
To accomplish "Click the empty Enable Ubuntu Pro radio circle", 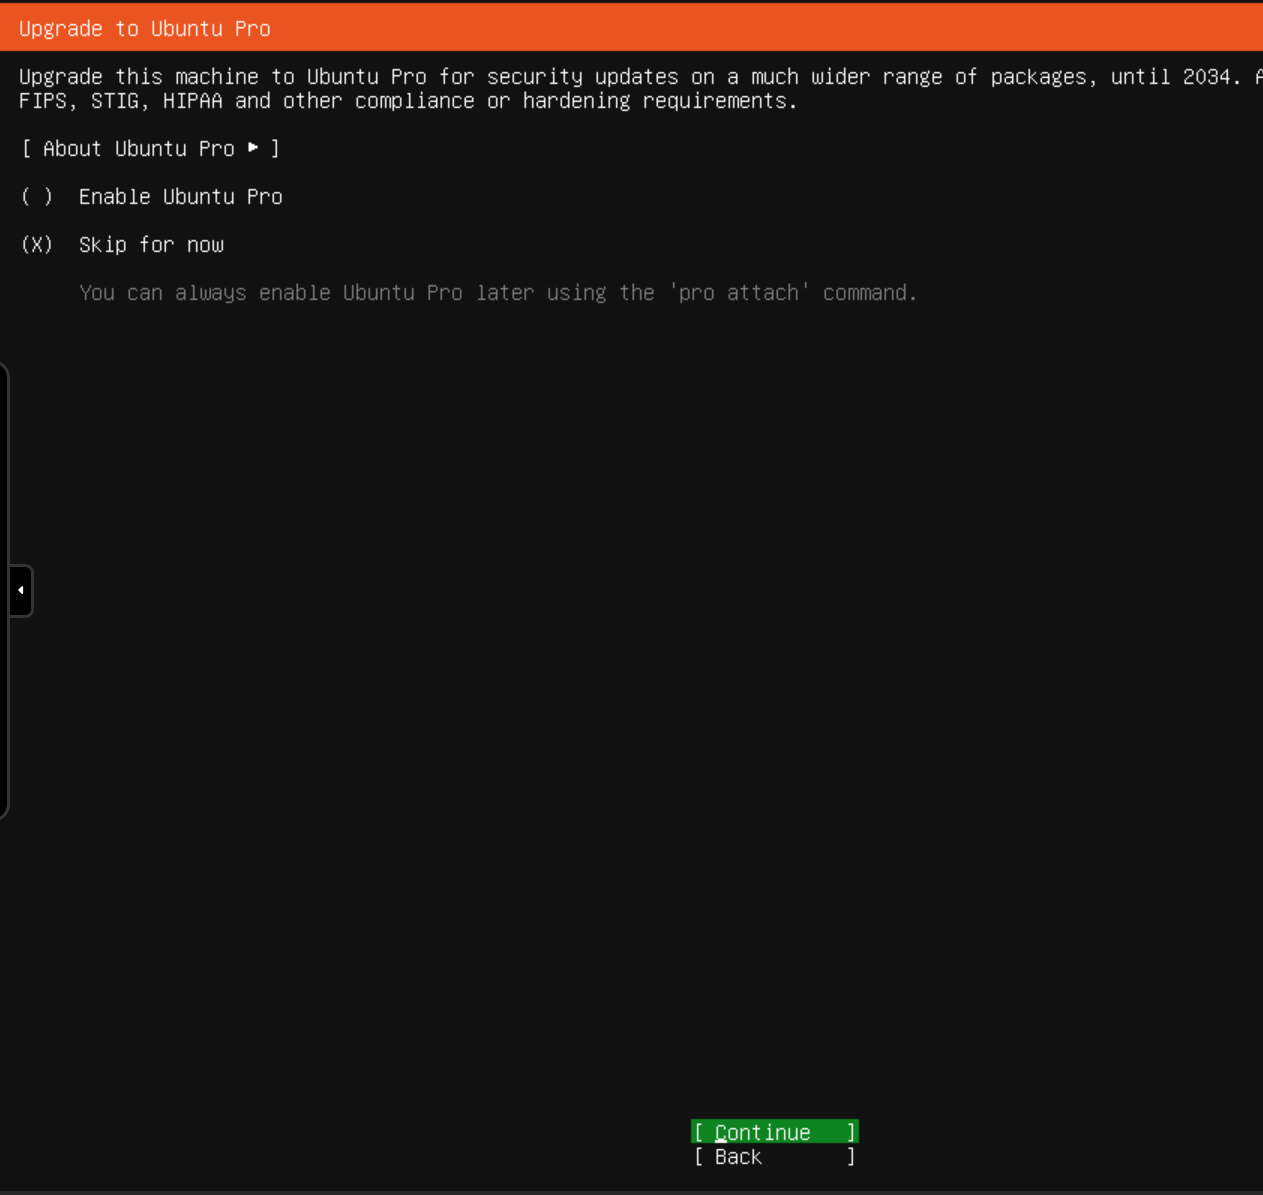I will click(36, 196).
